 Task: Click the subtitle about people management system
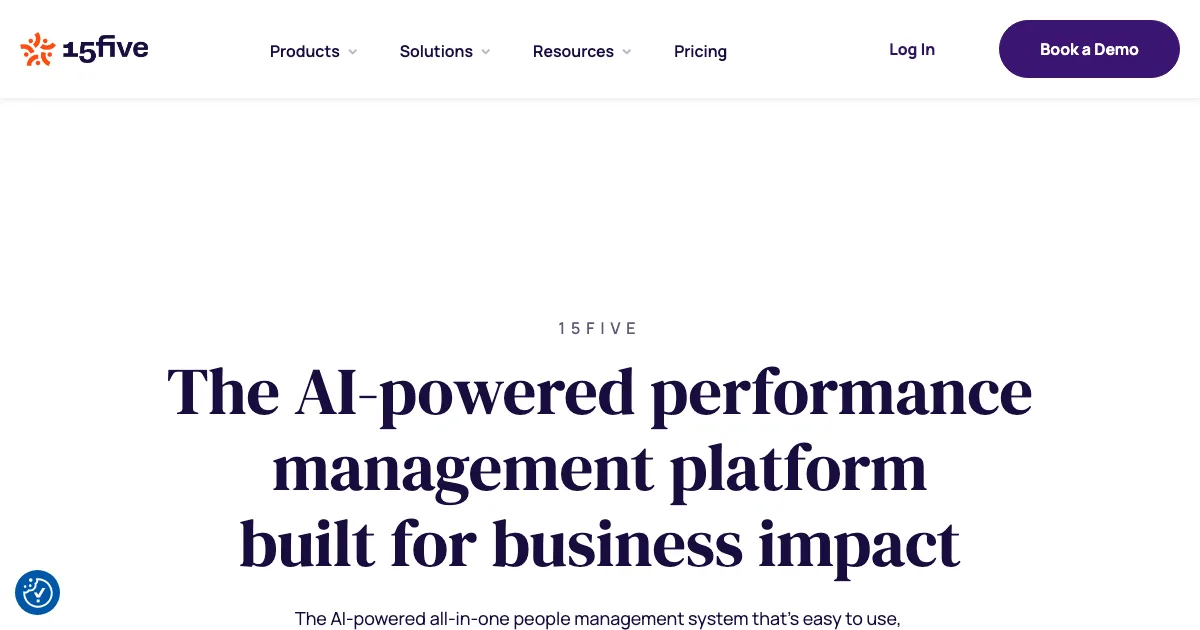[x=598, y=618]
